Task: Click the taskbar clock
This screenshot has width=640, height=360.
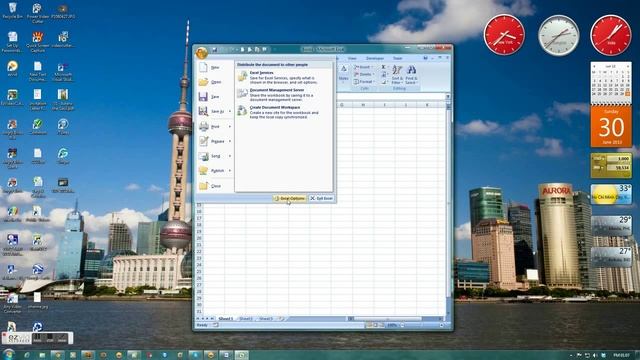Action: [621, 355]
